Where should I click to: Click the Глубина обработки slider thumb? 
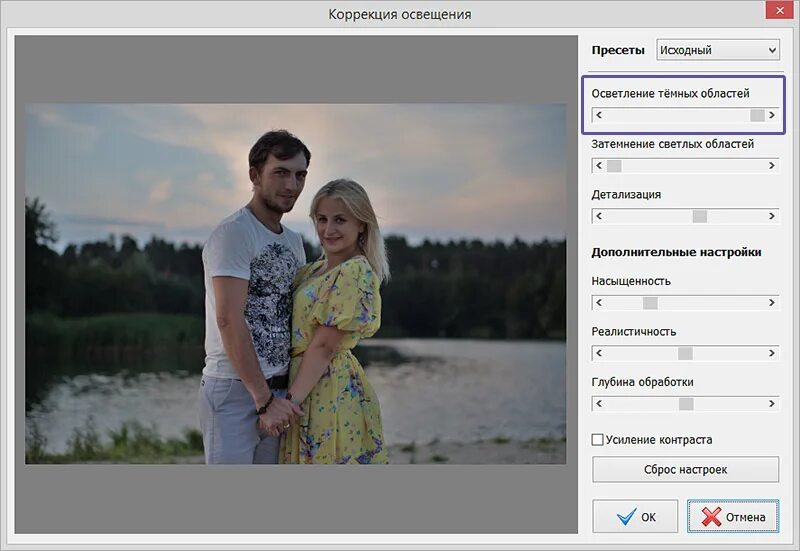pos(686,404)
